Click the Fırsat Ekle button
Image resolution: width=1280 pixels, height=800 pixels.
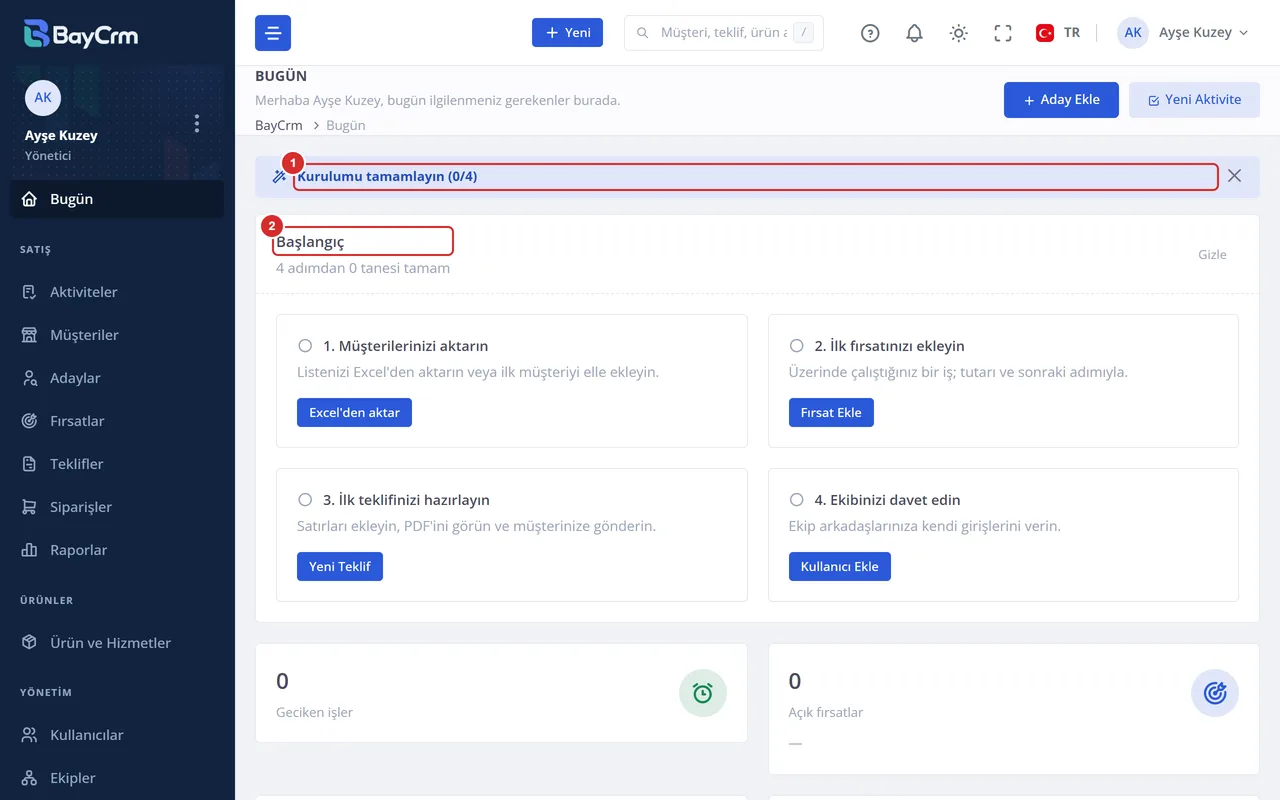click(x=831, y=413)
